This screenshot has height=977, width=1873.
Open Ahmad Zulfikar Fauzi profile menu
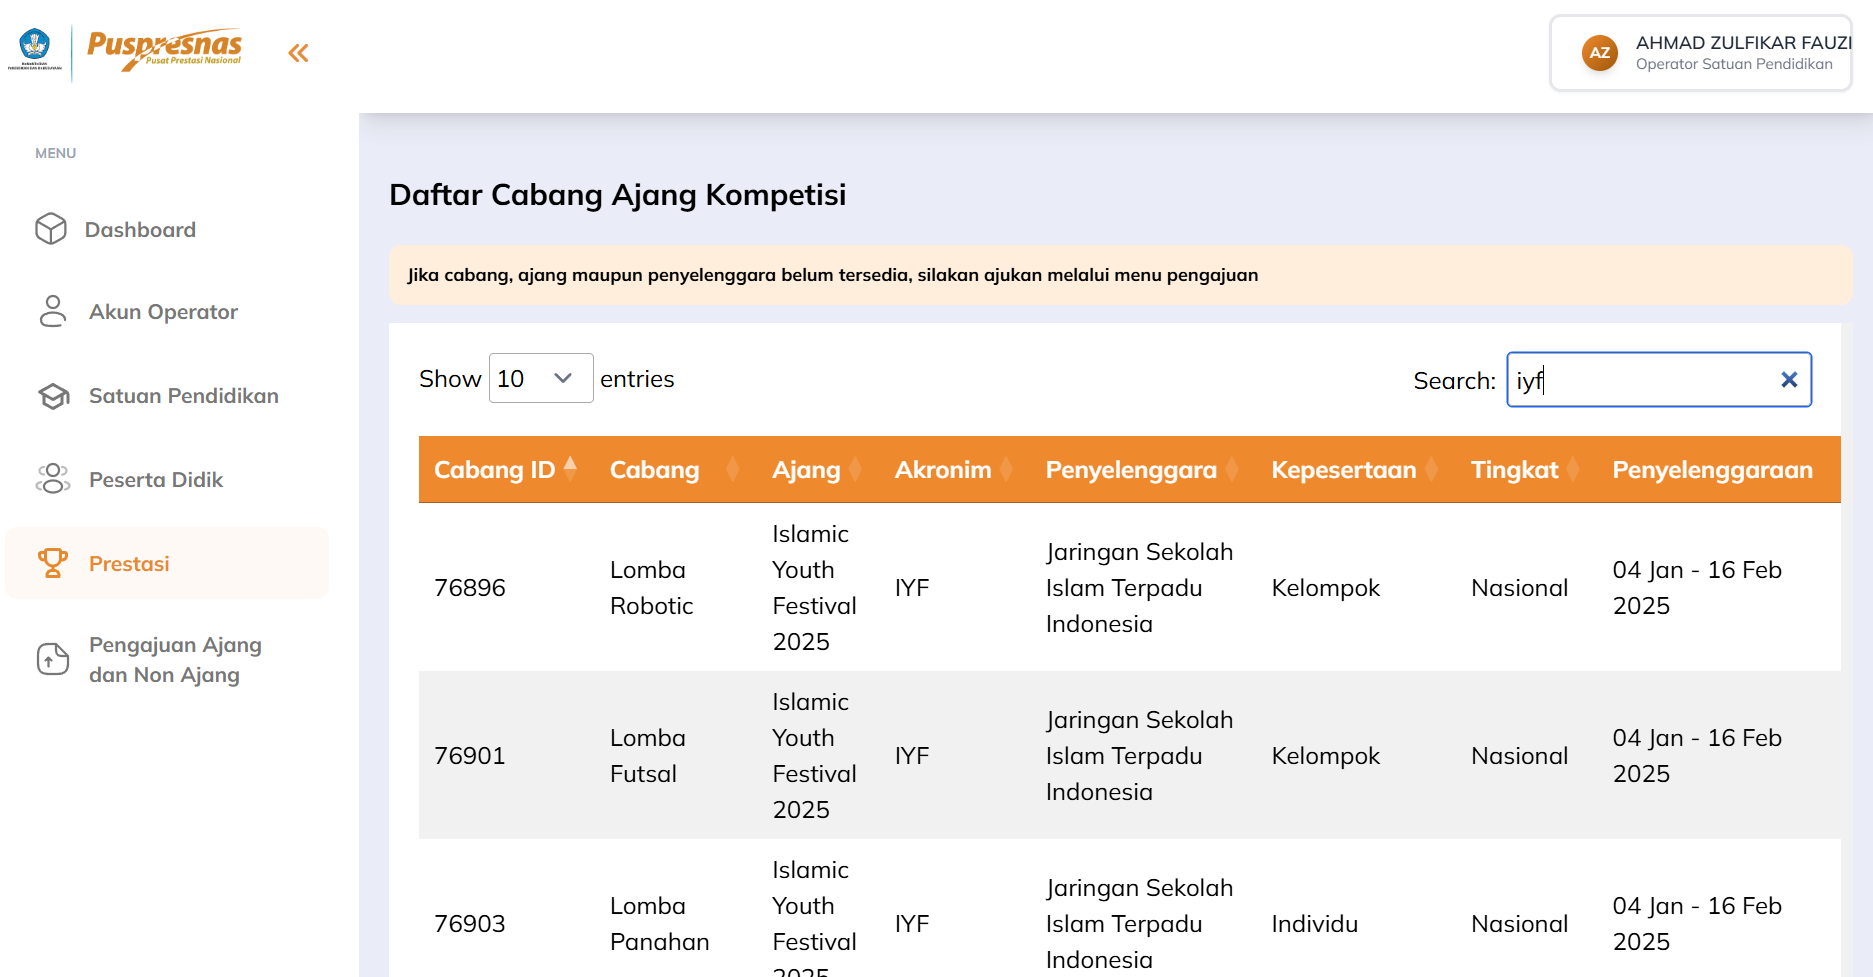click(x=1742, y=53)
